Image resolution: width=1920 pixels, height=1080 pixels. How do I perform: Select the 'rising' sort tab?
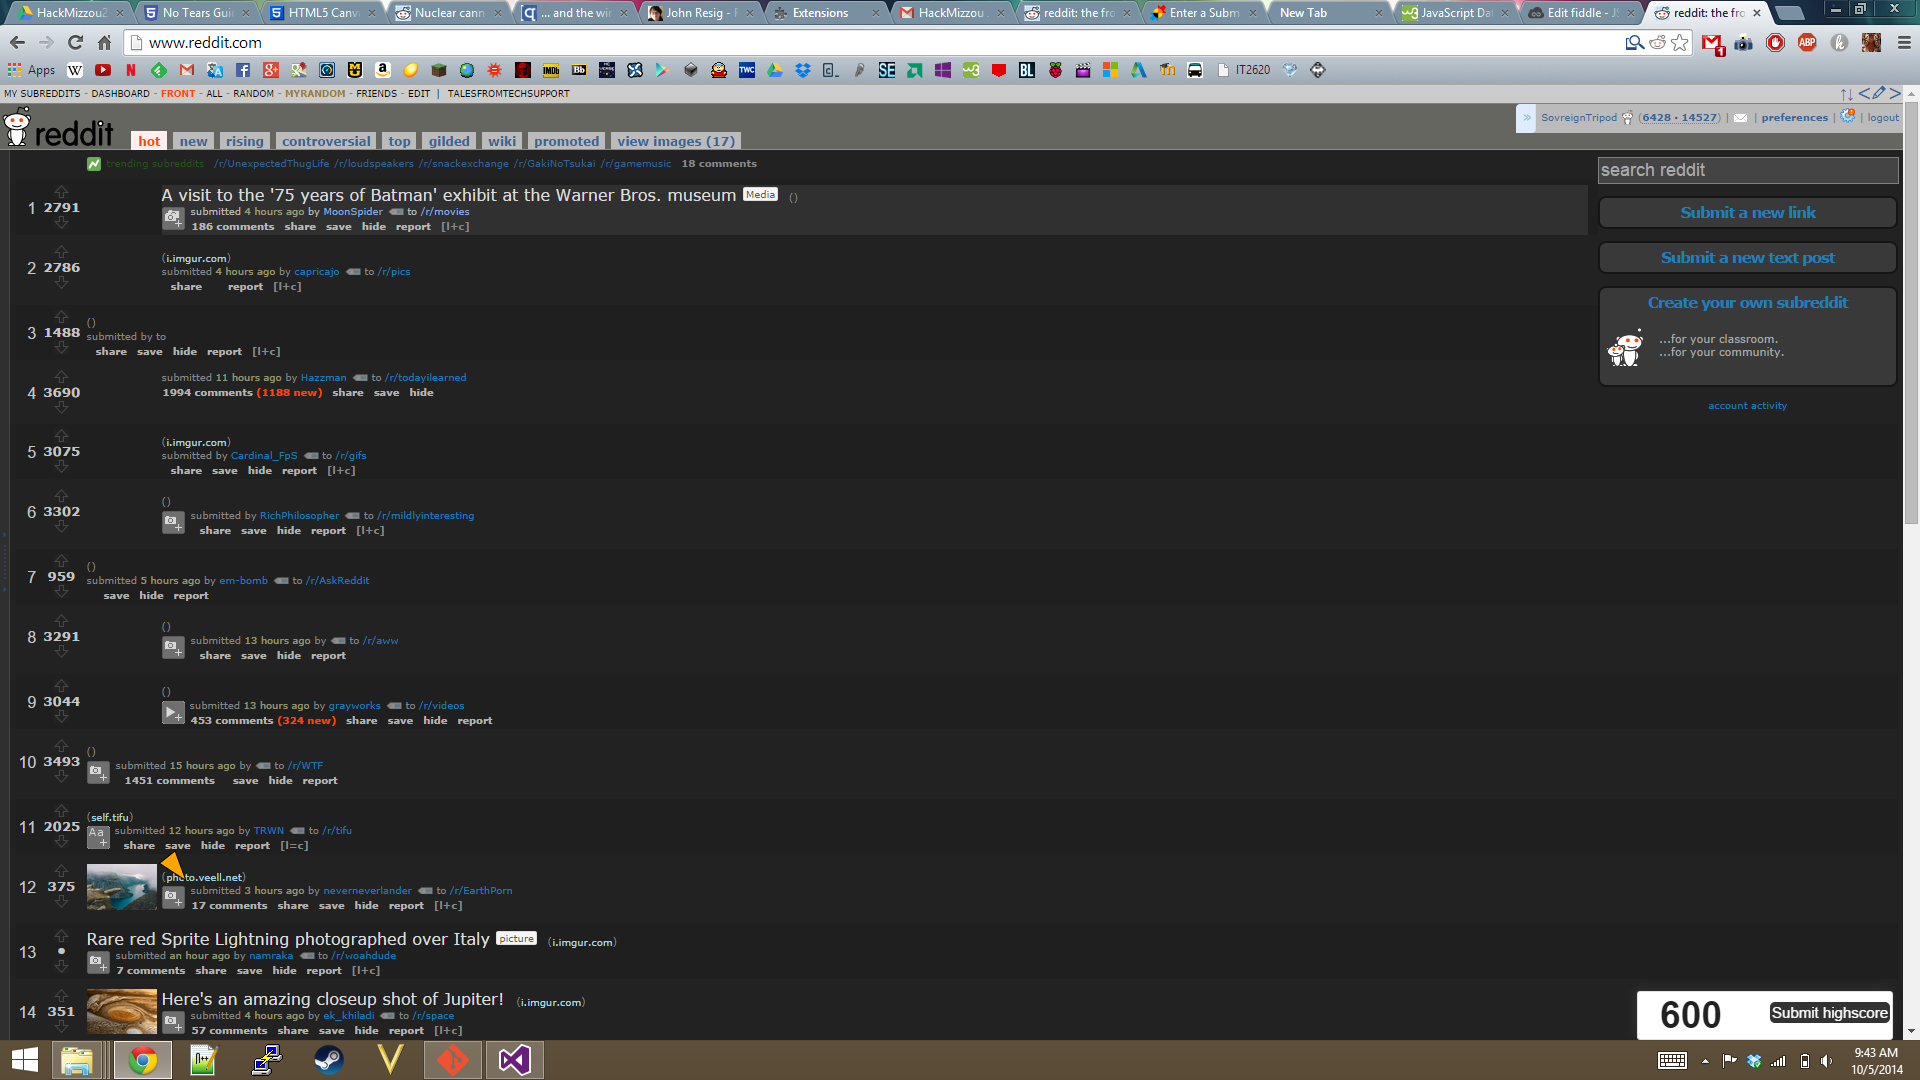[244, 141]
